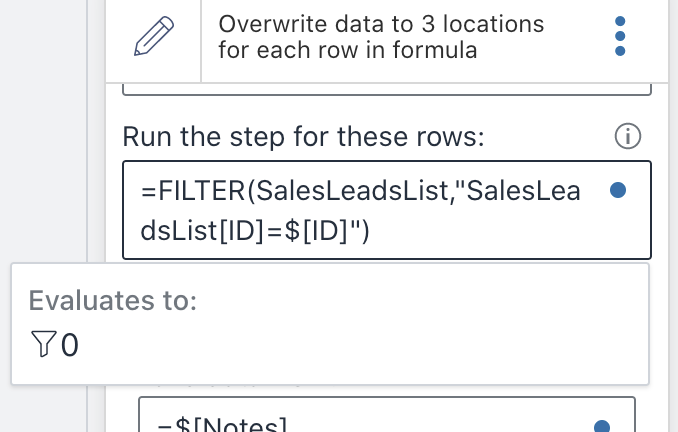Select the 'Overwrite data to 3 locations' step title

[381, 24]
